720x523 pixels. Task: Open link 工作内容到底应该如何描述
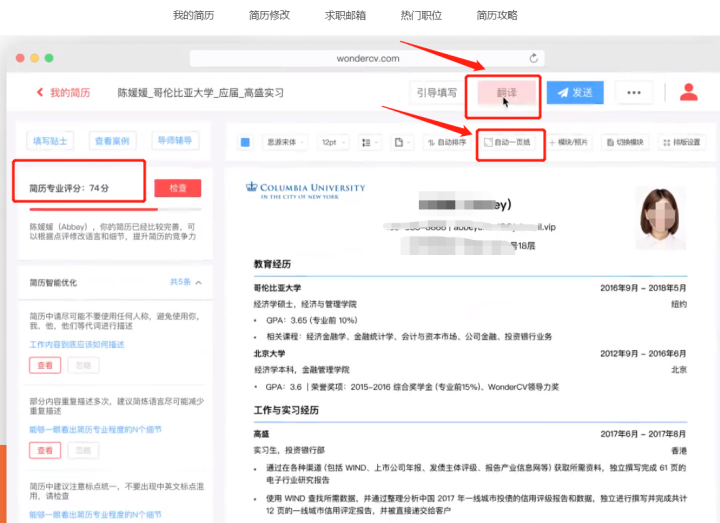tap(77, 344)
